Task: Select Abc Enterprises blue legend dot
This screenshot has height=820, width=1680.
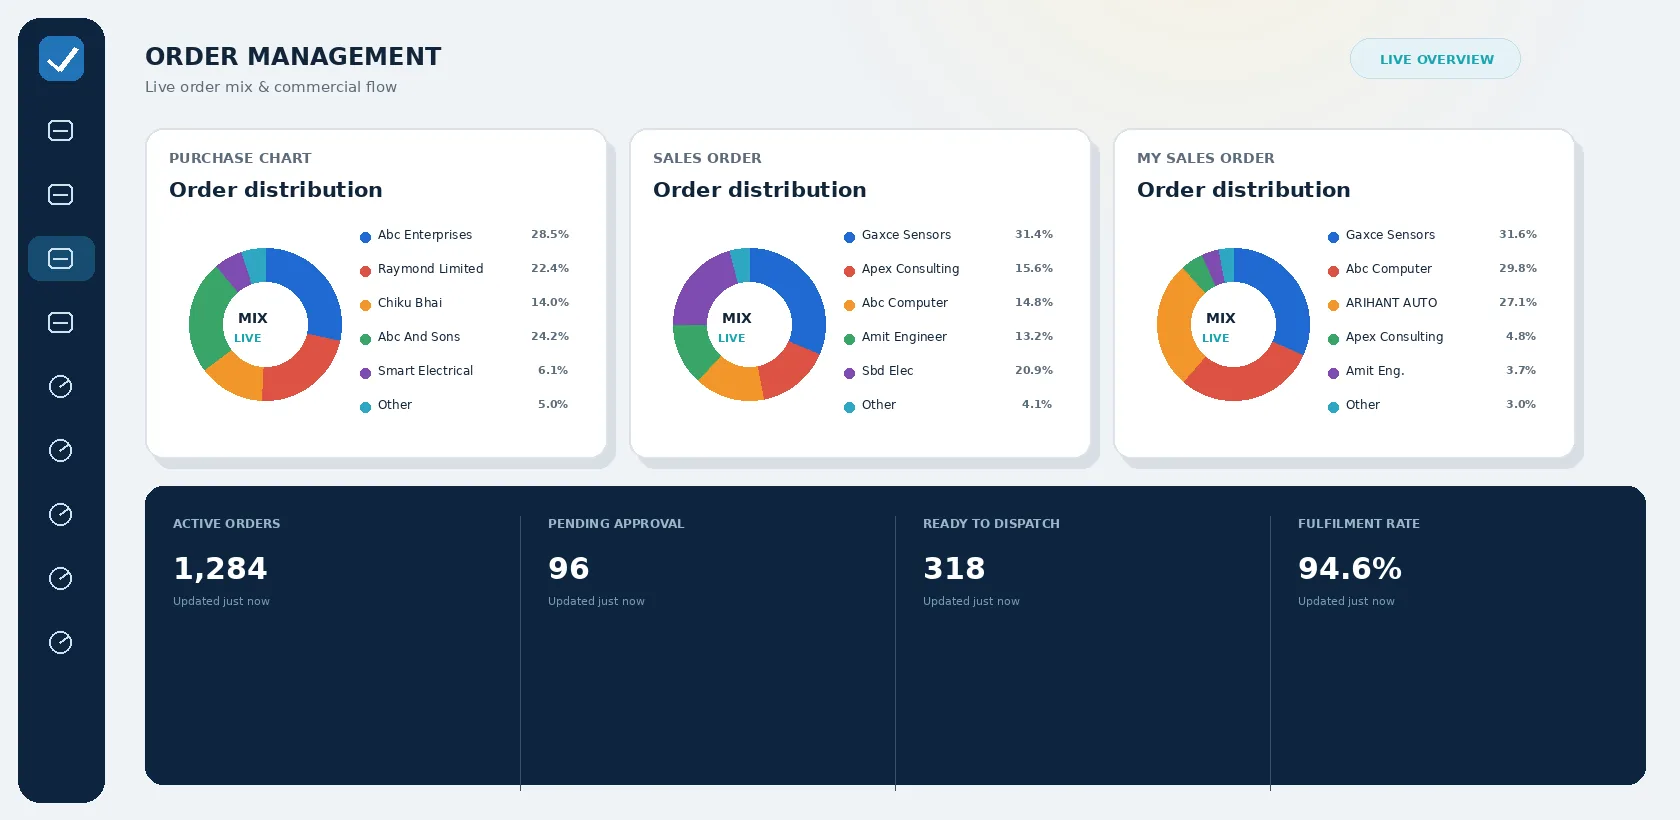Action: (x=365, y=237)
